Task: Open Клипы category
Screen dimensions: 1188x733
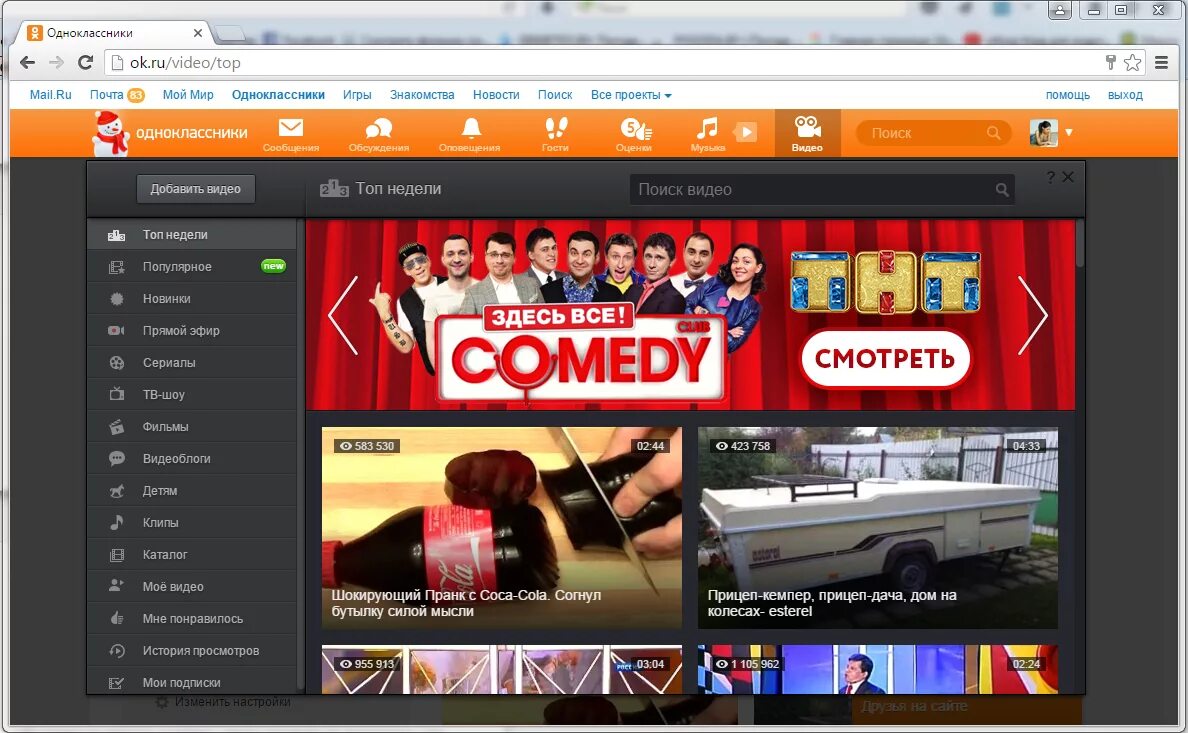Action: pyautogui.click(x=192, y=522)
